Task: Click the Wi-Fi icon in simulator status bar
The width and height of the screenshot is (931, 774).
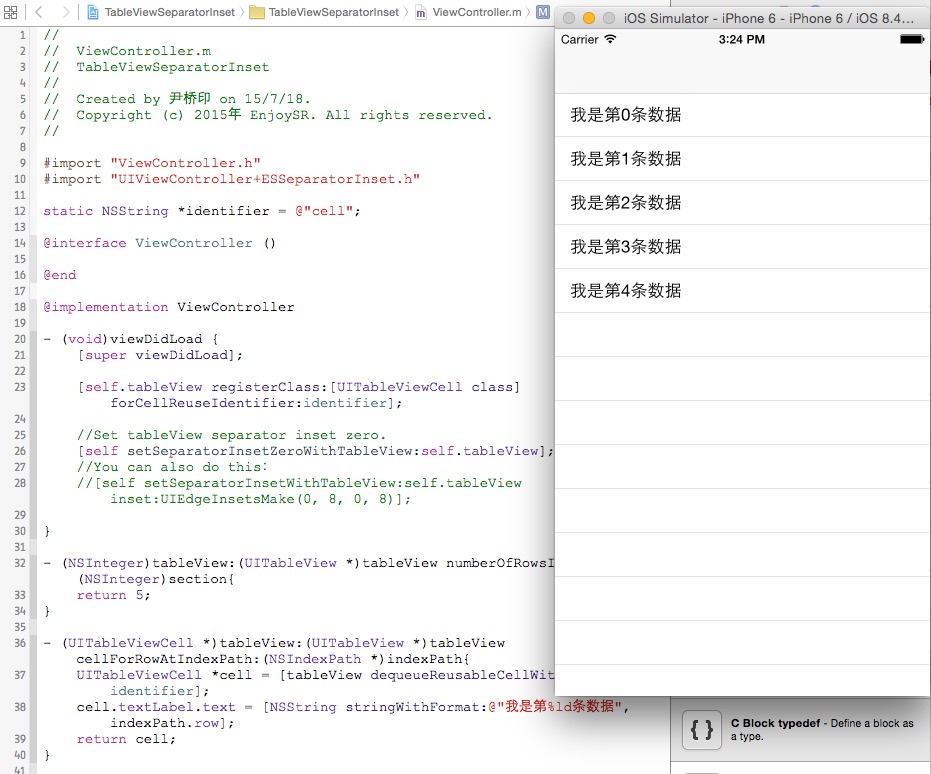Action: pos(612,39)
